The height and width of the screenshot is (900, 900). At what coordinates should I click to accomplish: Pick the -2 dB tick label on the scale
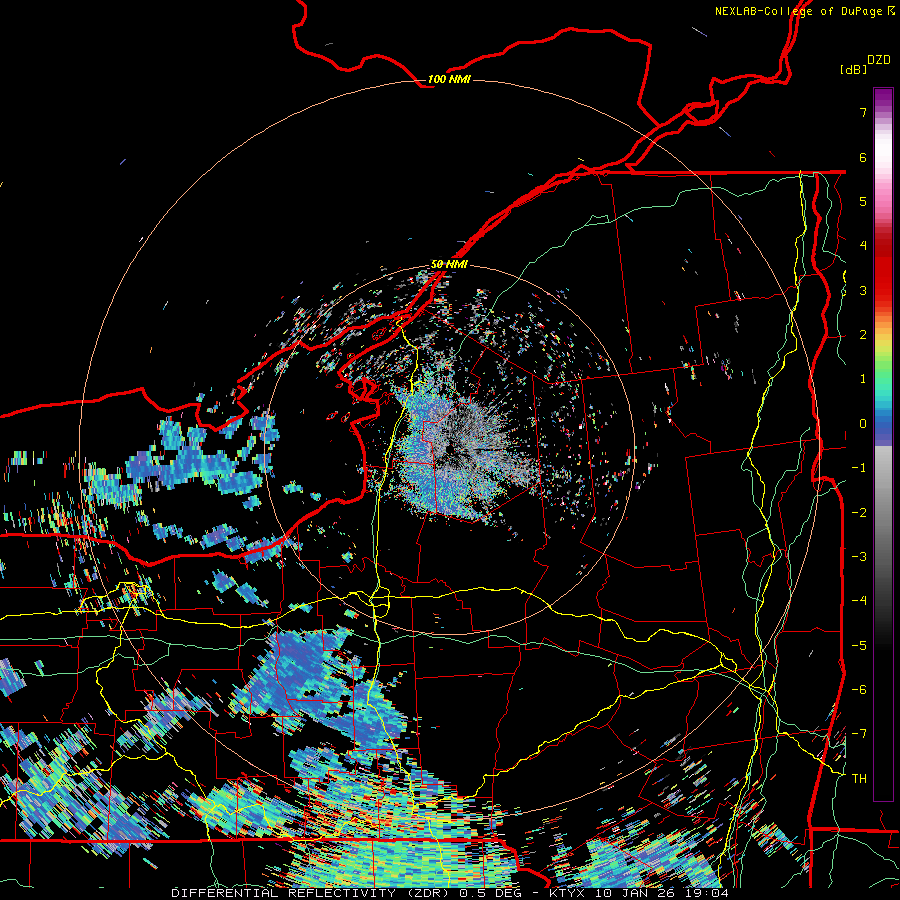[859, 512]
